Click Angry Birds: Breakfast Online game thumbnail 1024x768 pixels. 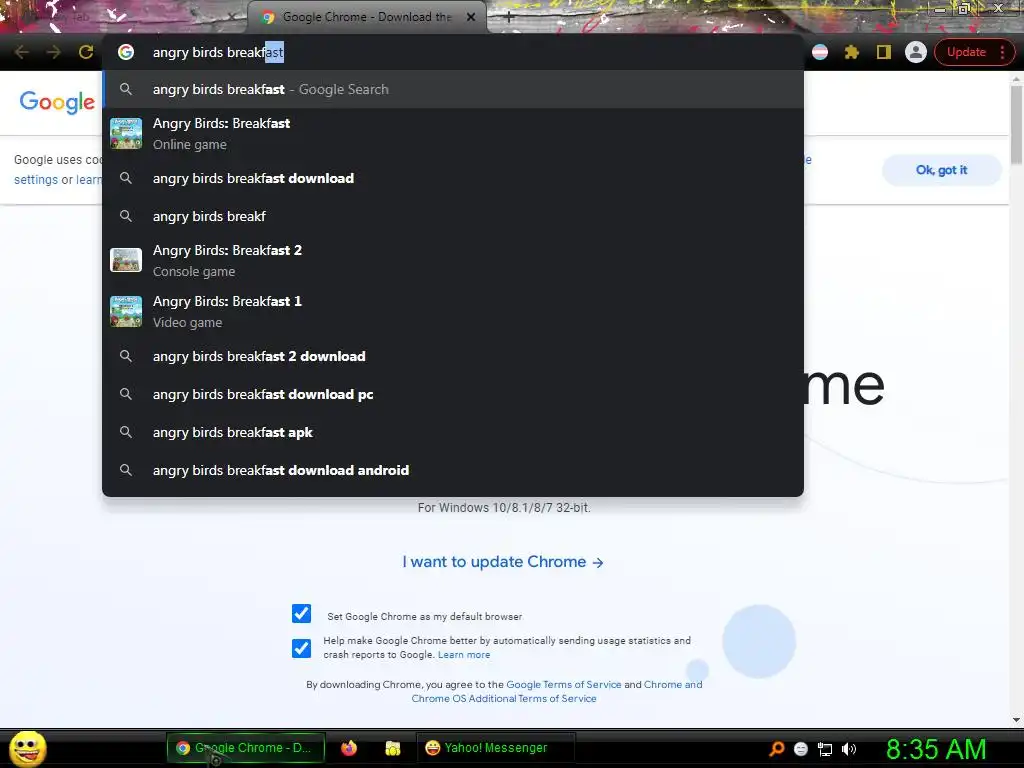pos(126,133)
